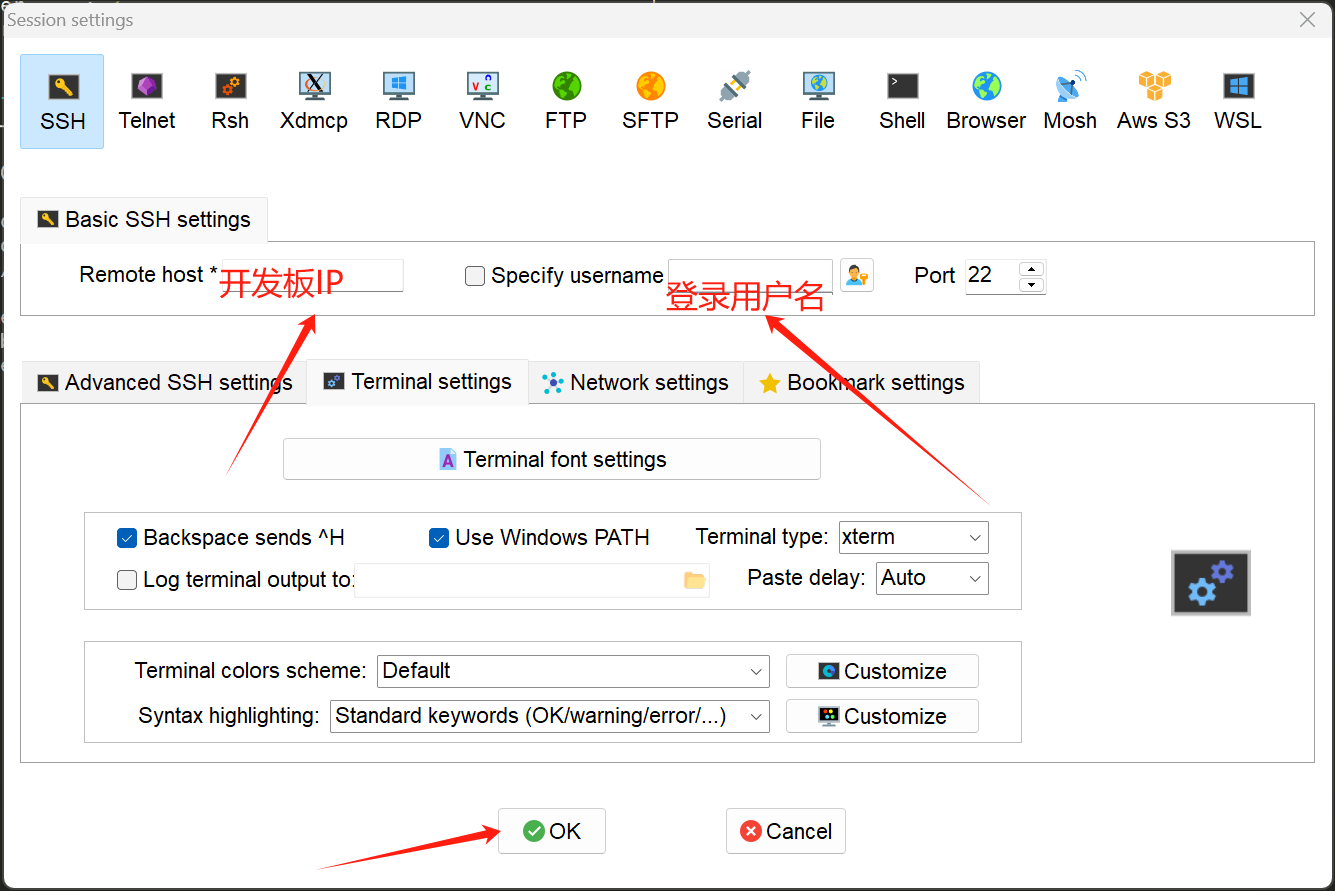Expand the Syntax highlighting dropdown
Image resolution: width=1335 pixels, height=891 pixels.
click(550, 716)
